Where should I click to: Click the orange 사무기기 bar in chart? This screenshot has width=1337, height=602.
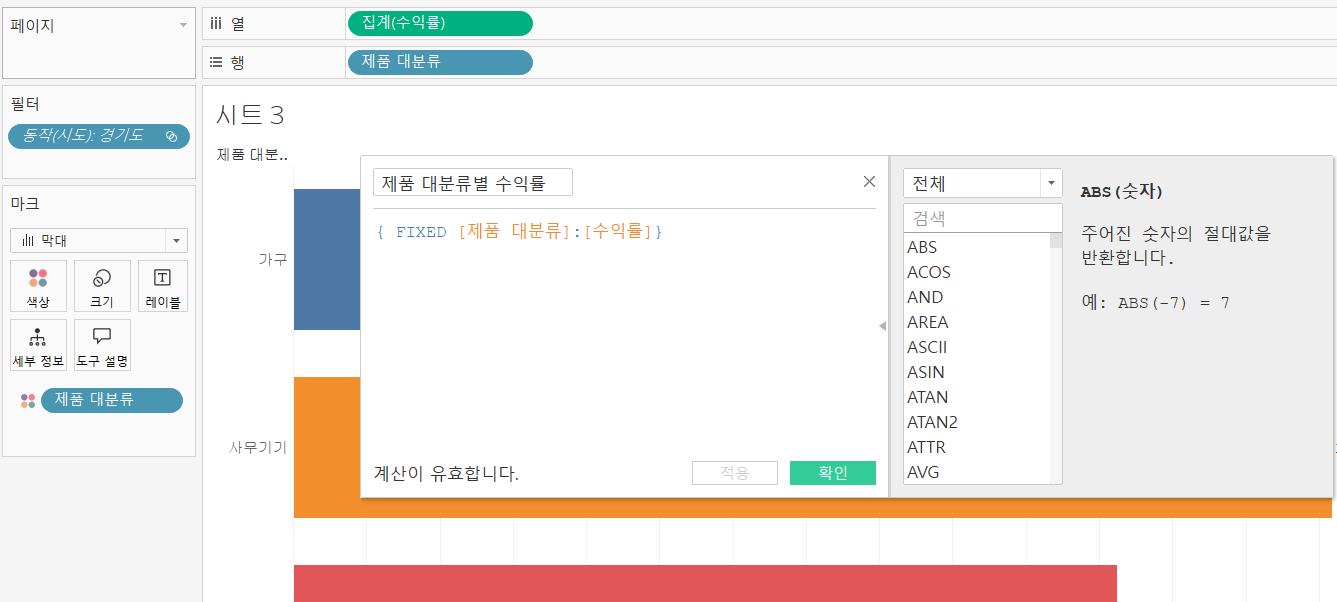(812, 507)
